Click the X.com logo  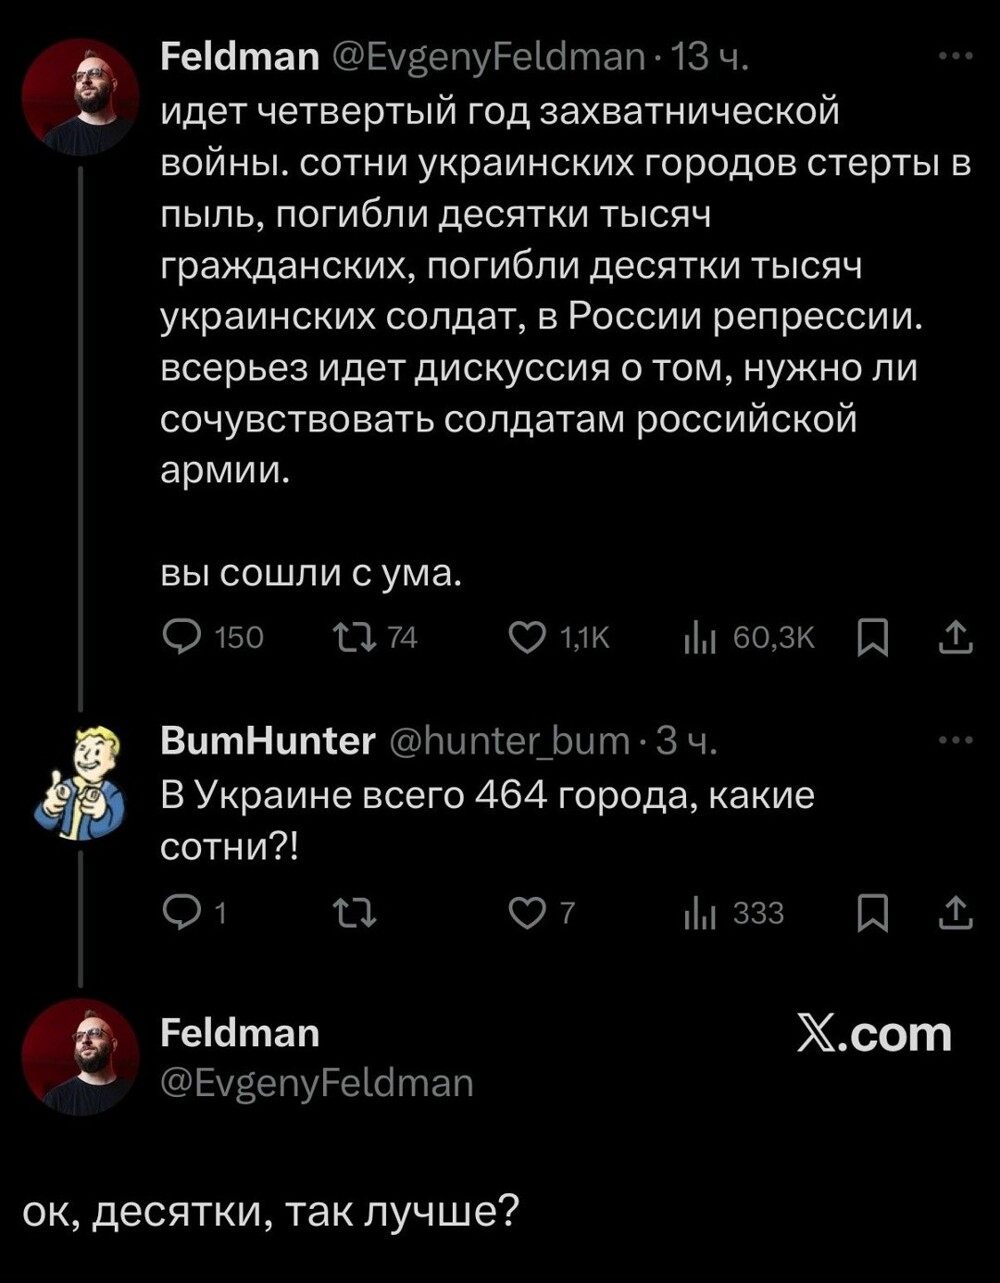pyautogui.click(x=874, y=1034)
